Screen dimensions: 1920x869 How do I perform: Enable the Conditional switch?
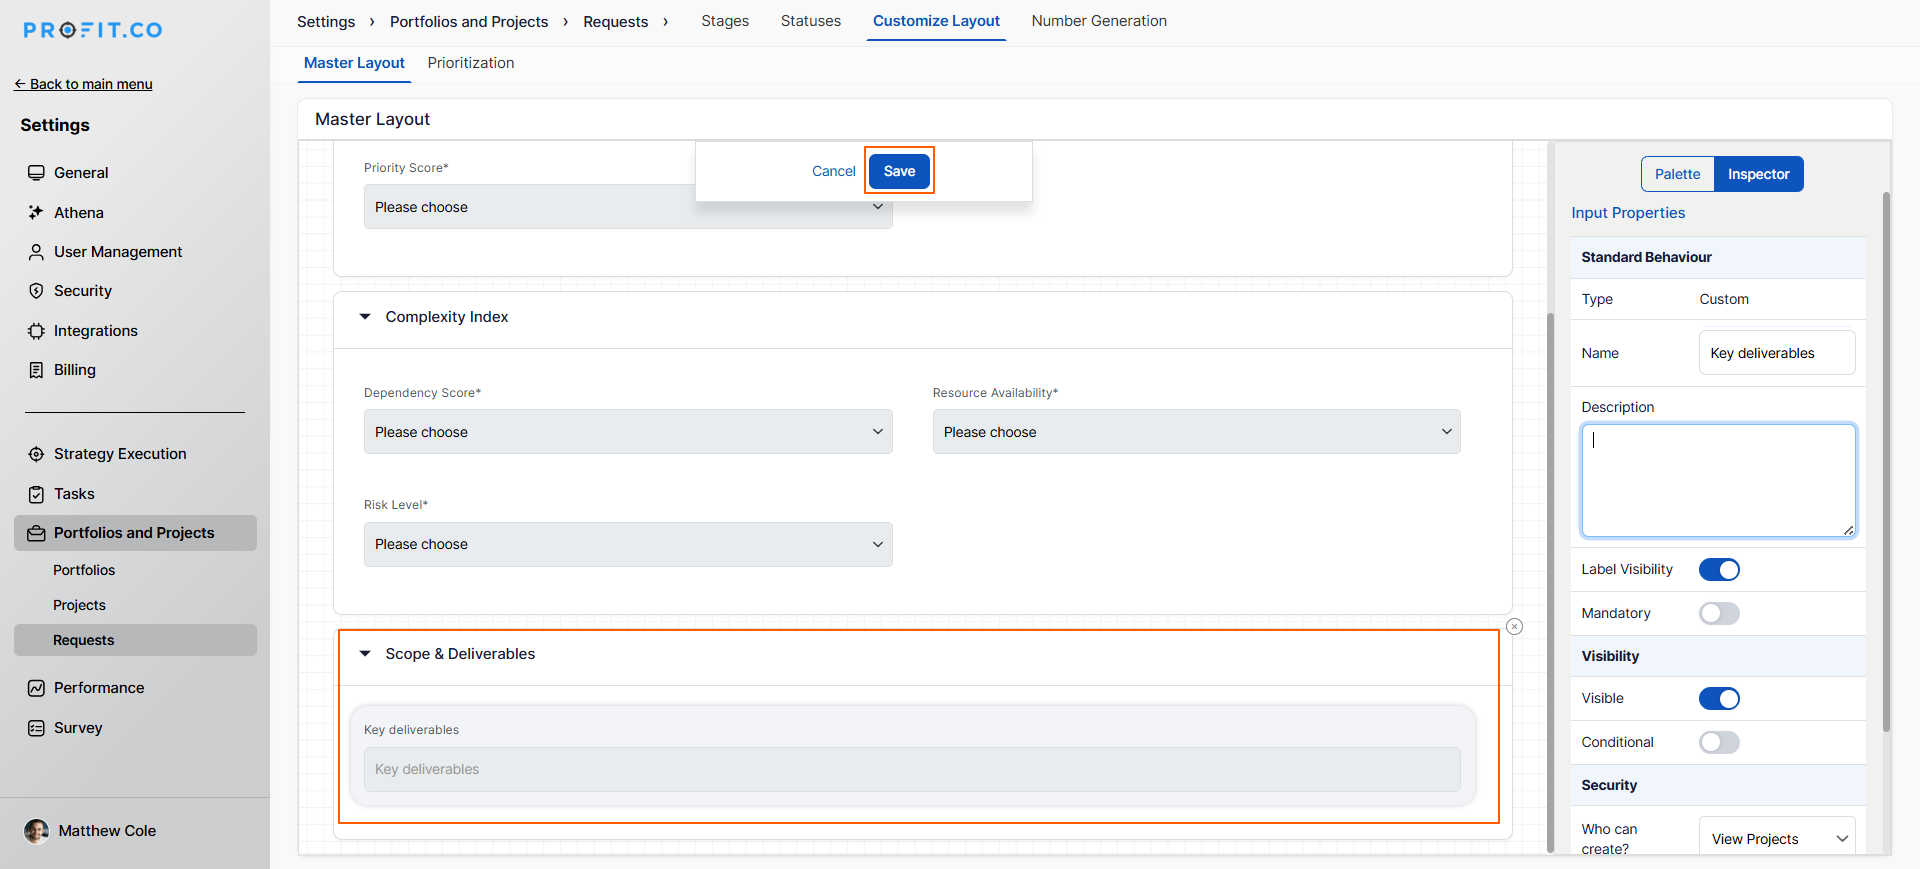1719,742
